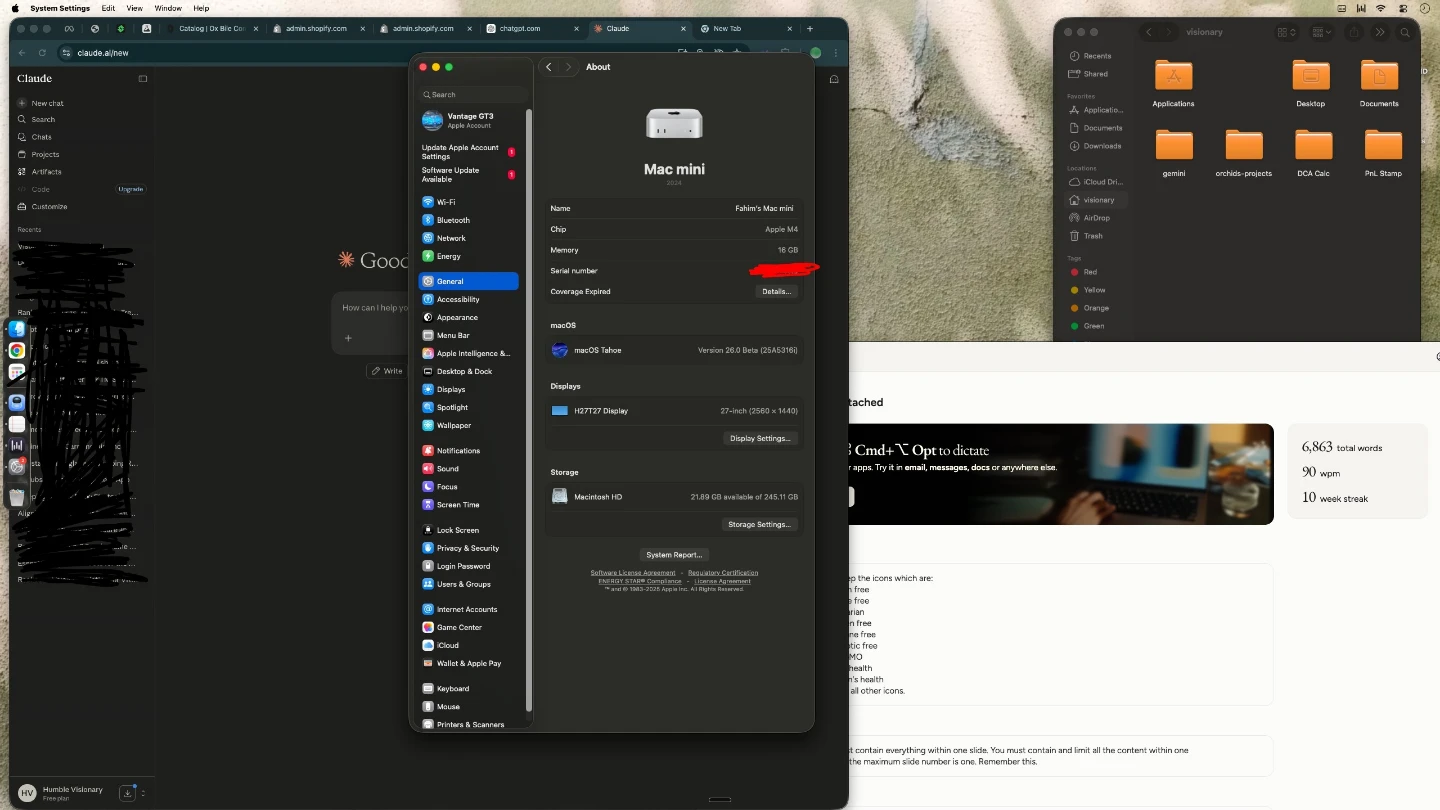This screenshot has height=810, width=1440.
Task: Select Orange tag in Finder sidebar
Action: point(1090,308)
